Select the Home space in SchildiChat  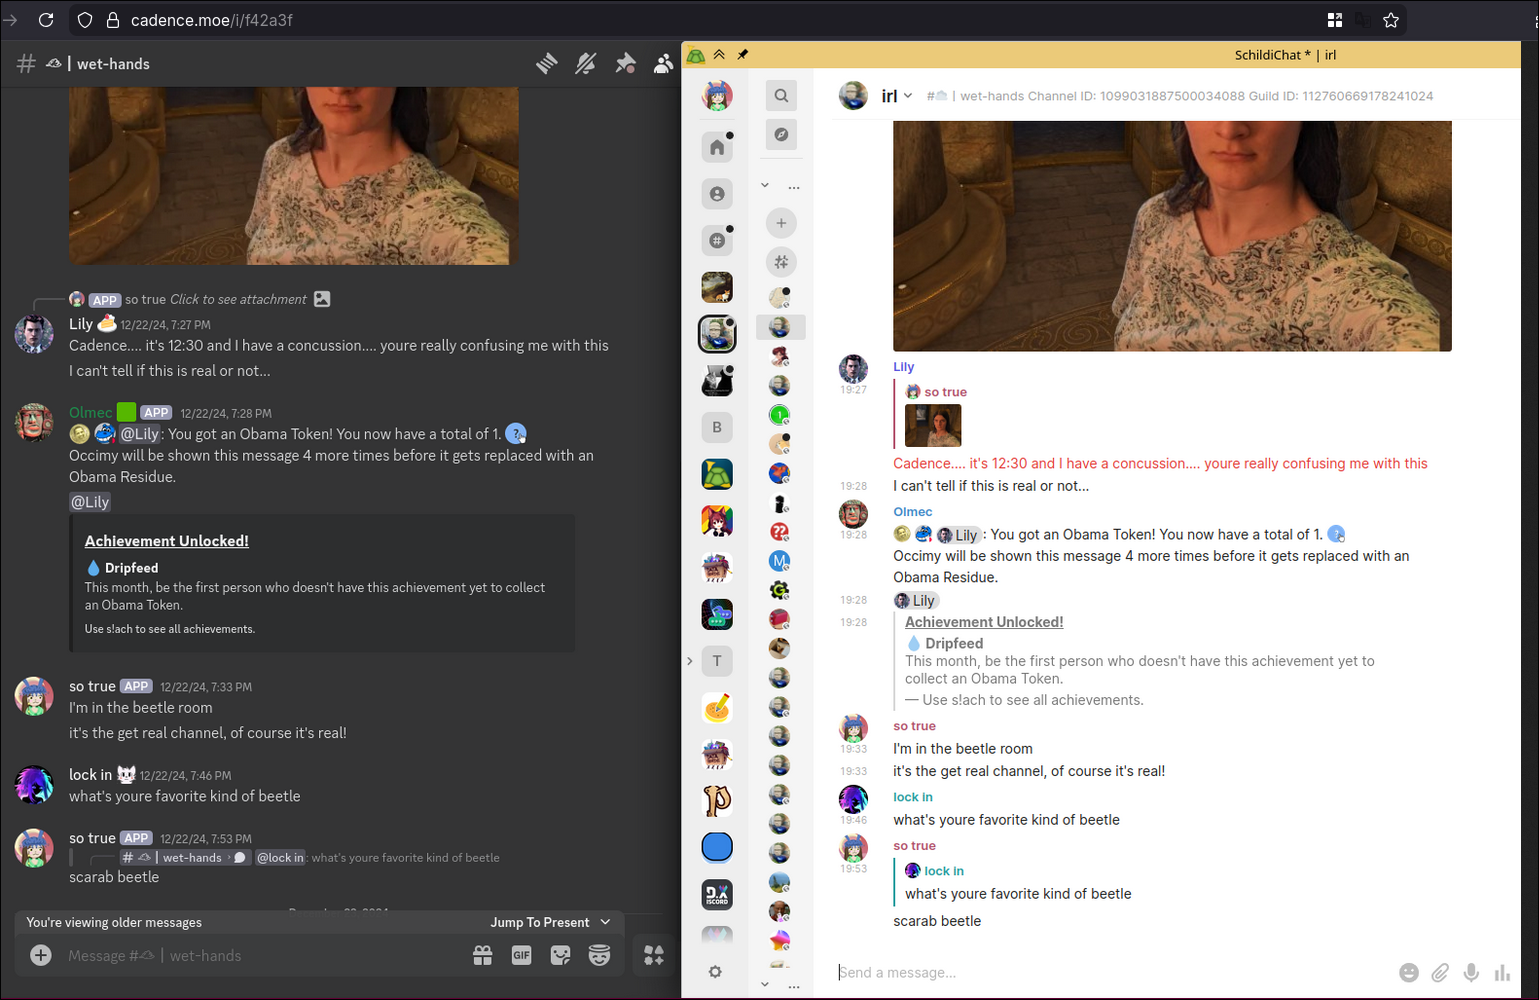(x=717, y=148)
